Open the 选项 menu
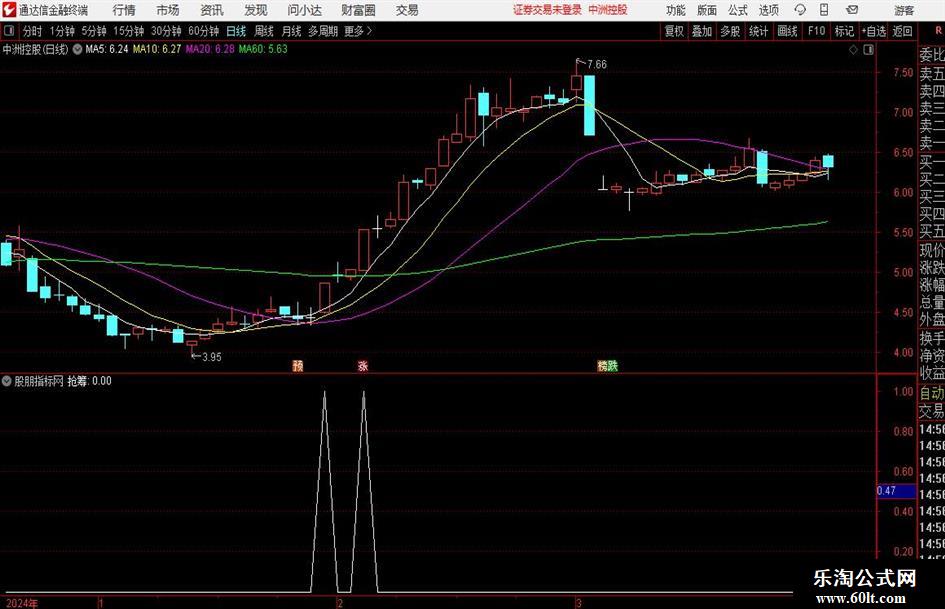The width and height of the screenshot is (945, 609). tap(768, 10)
